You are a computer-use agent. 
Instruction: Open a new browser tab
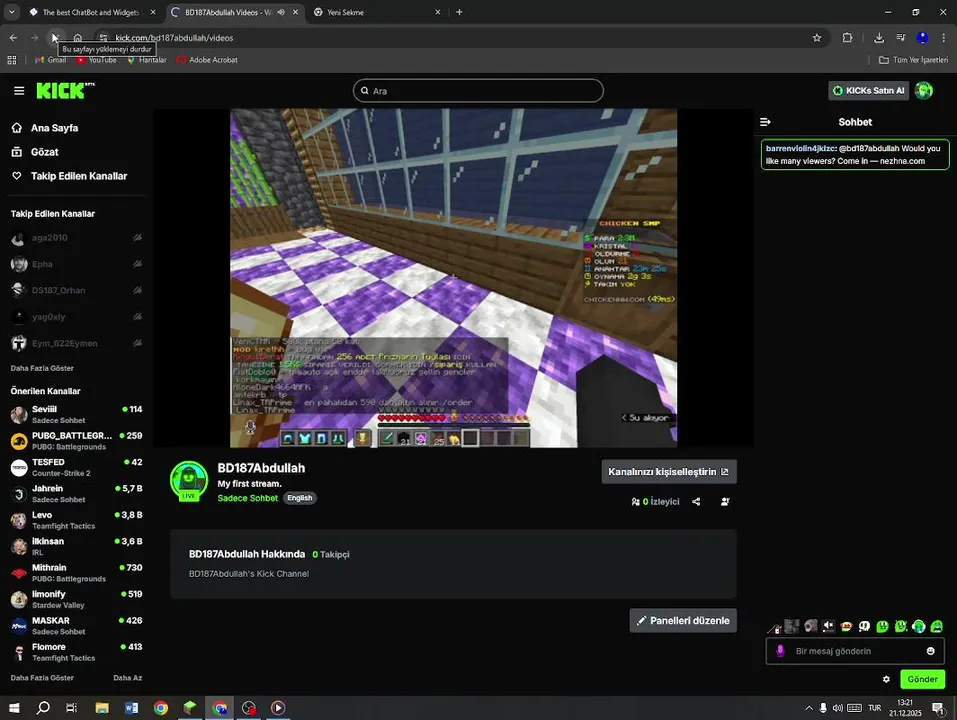pos(459,12)
